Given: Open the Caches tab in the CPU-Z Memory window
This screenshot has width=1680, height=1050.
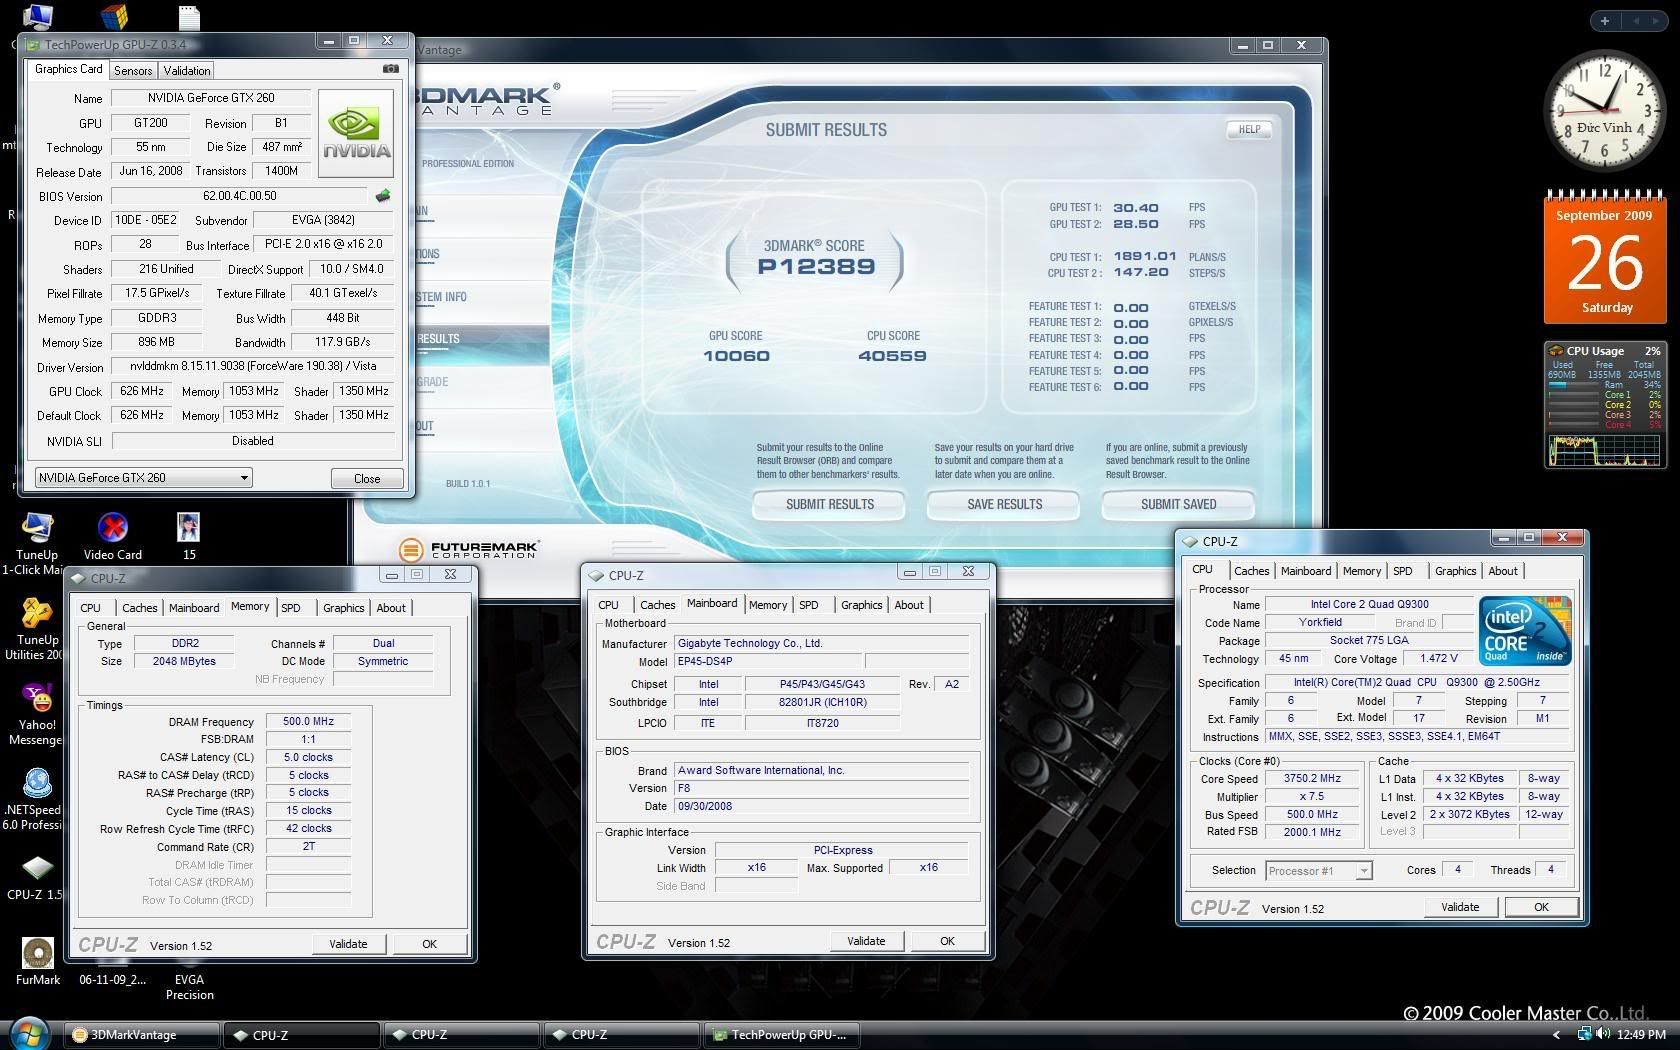Looking at the screenshot, I should tap(139, 608).
